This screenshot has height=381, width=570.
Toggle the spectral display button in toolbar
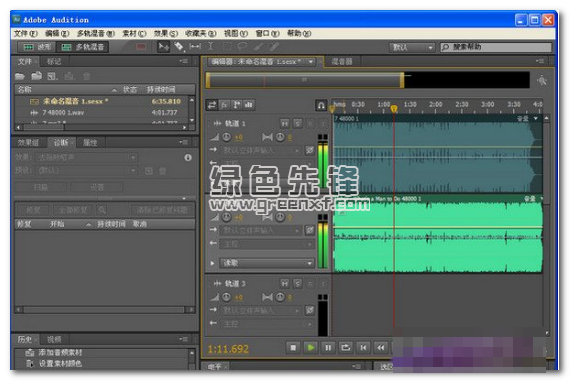point(140,47)
